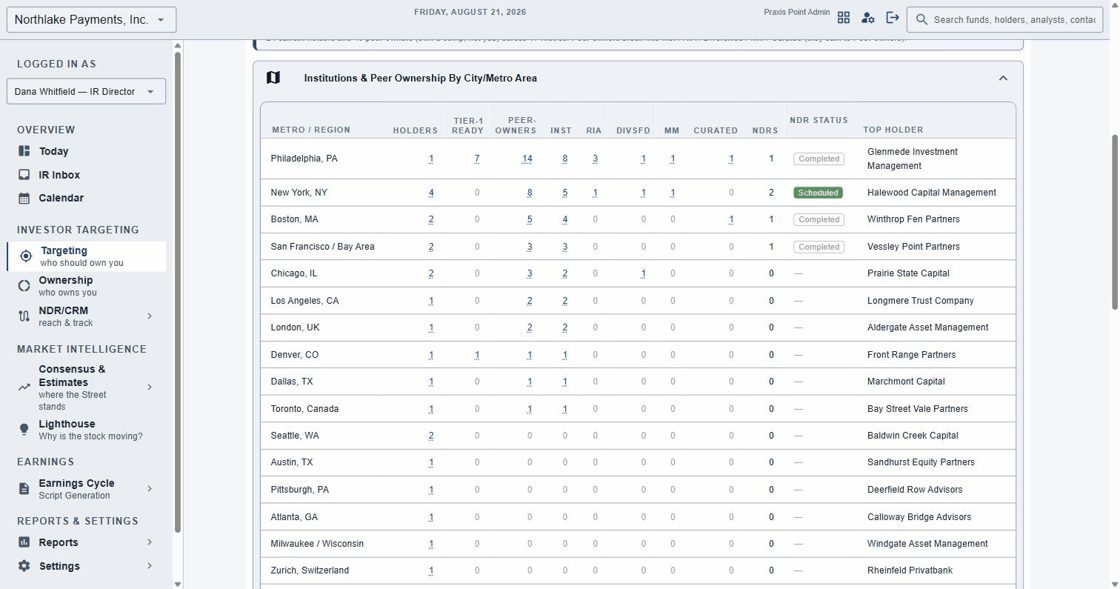Click Seattle holders count 2
1120x589 pixels.
pos(431,436)
